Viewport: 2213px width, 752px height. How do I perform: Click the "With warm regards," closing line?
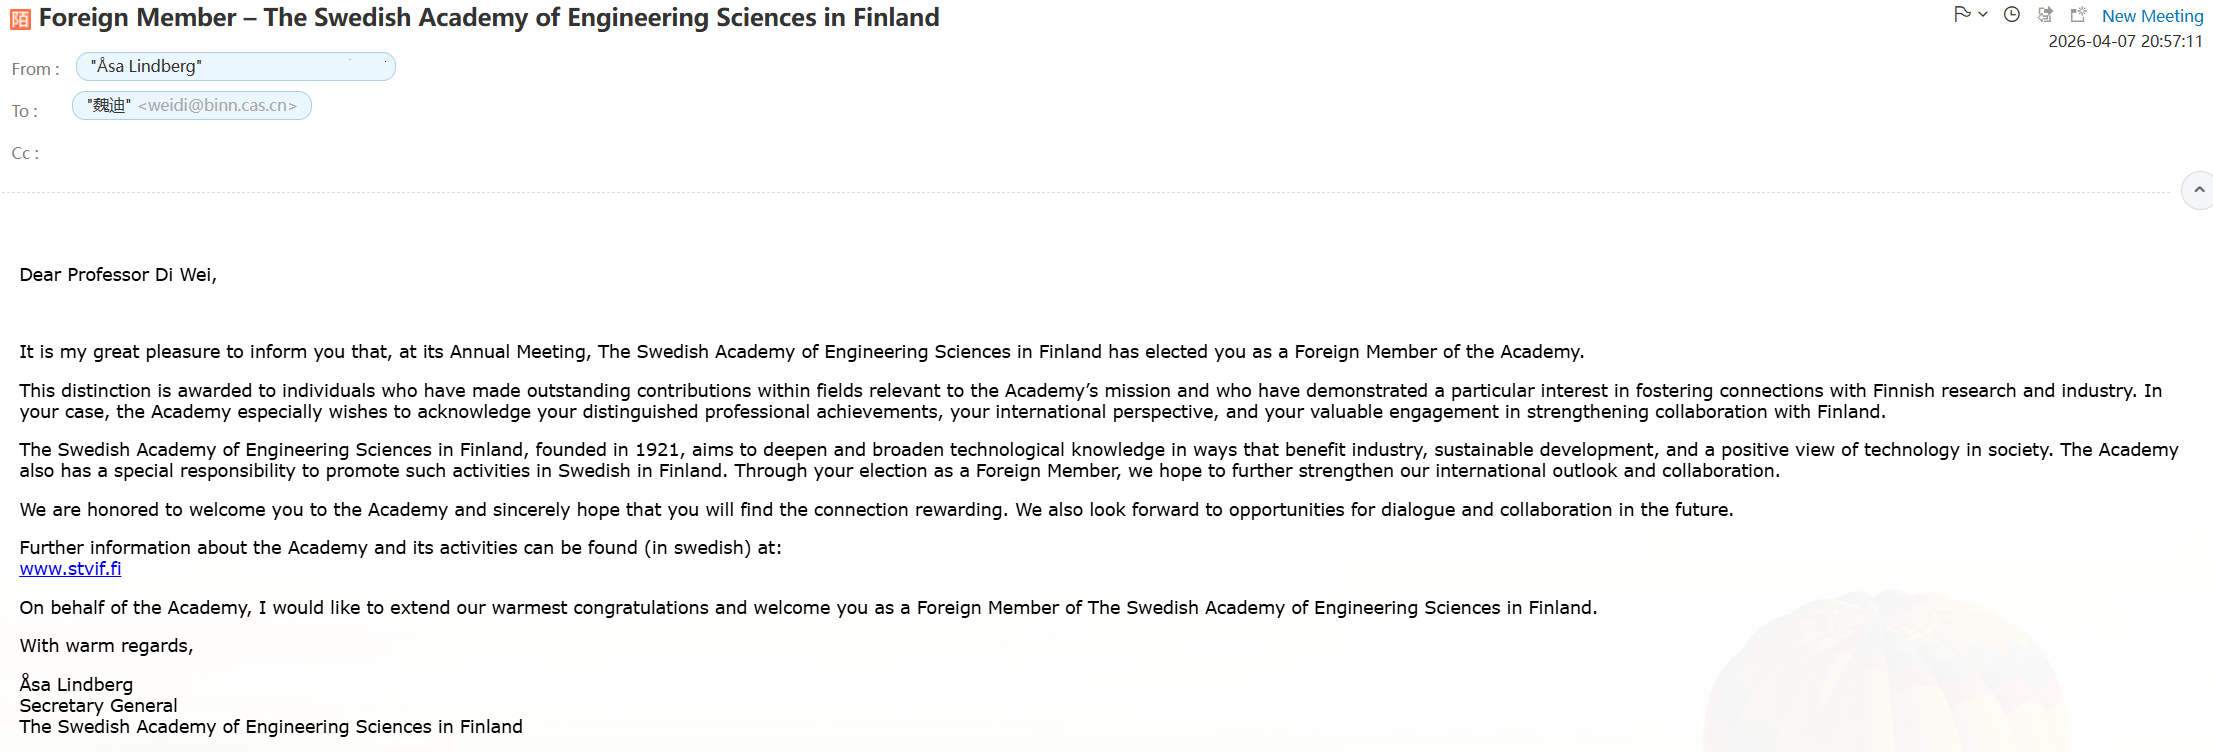[106, 646]
